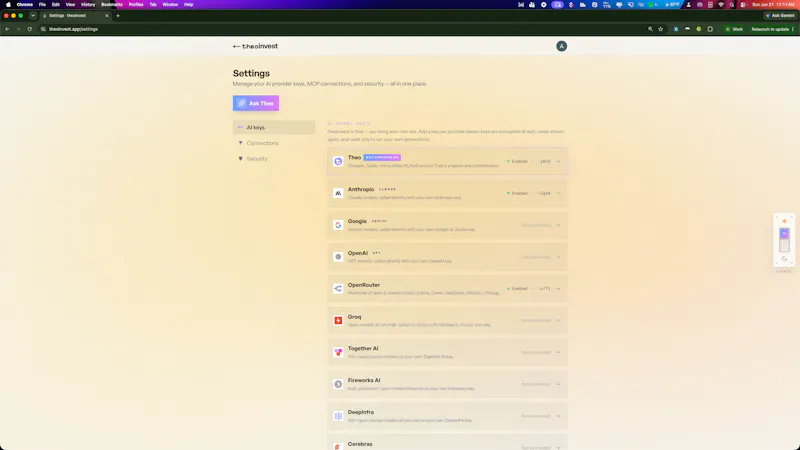
Task: Click the Wi-Fi icon in the menu bar
Action: pos(721,5)
